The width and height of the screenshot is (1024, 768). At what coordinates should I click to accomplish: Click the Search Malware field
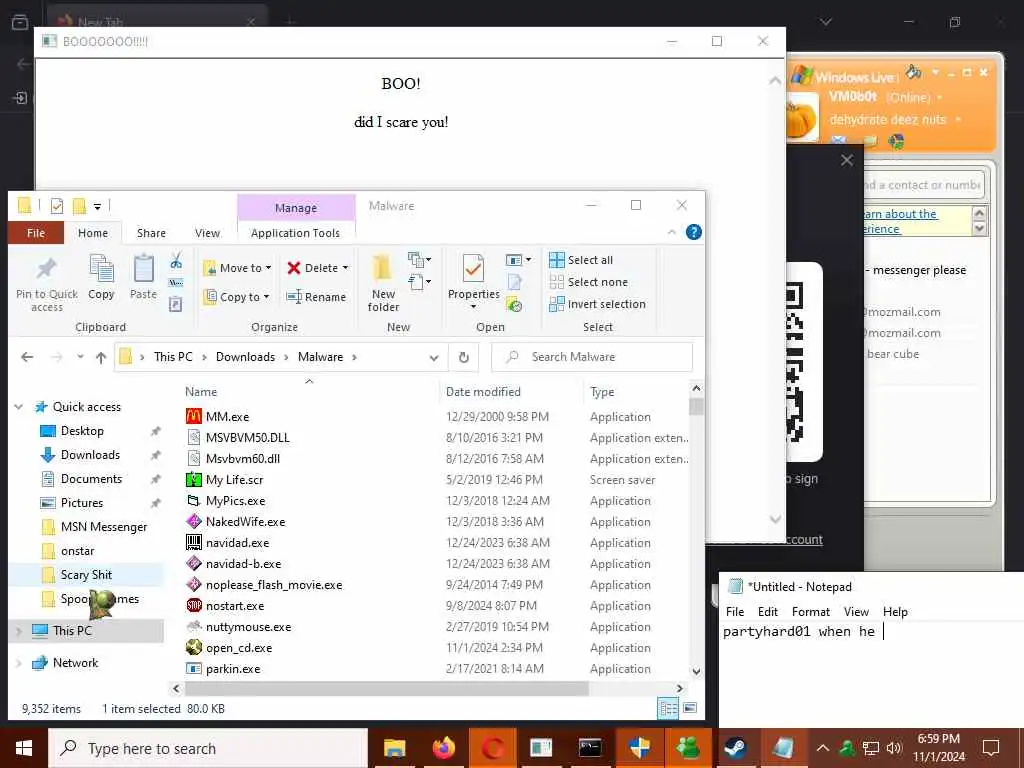point(592,357)
